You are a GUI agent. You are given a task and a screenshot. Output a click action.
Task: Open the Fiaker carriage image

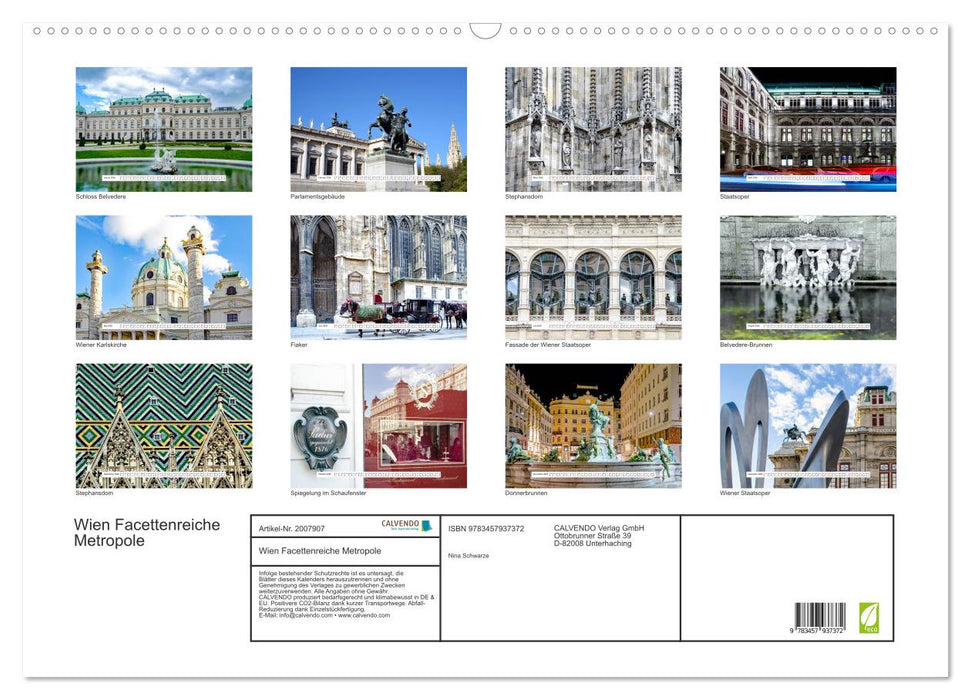[378, 276]
